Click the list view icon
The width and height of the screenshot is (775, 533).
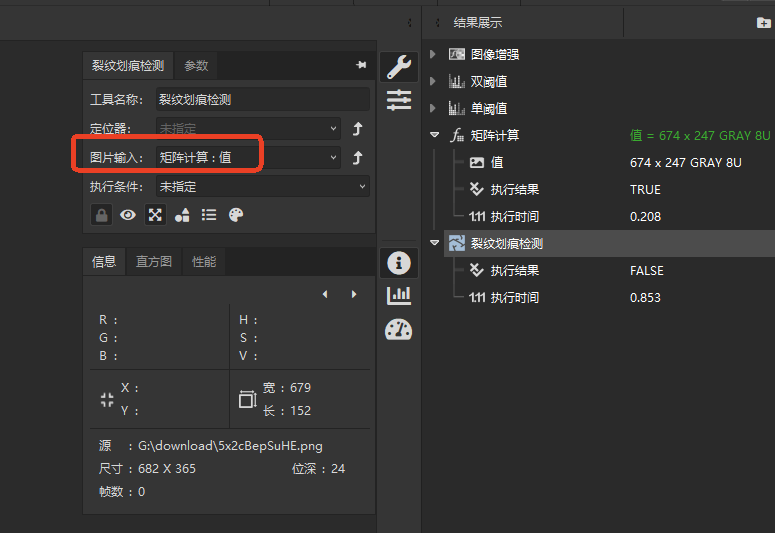209,215
